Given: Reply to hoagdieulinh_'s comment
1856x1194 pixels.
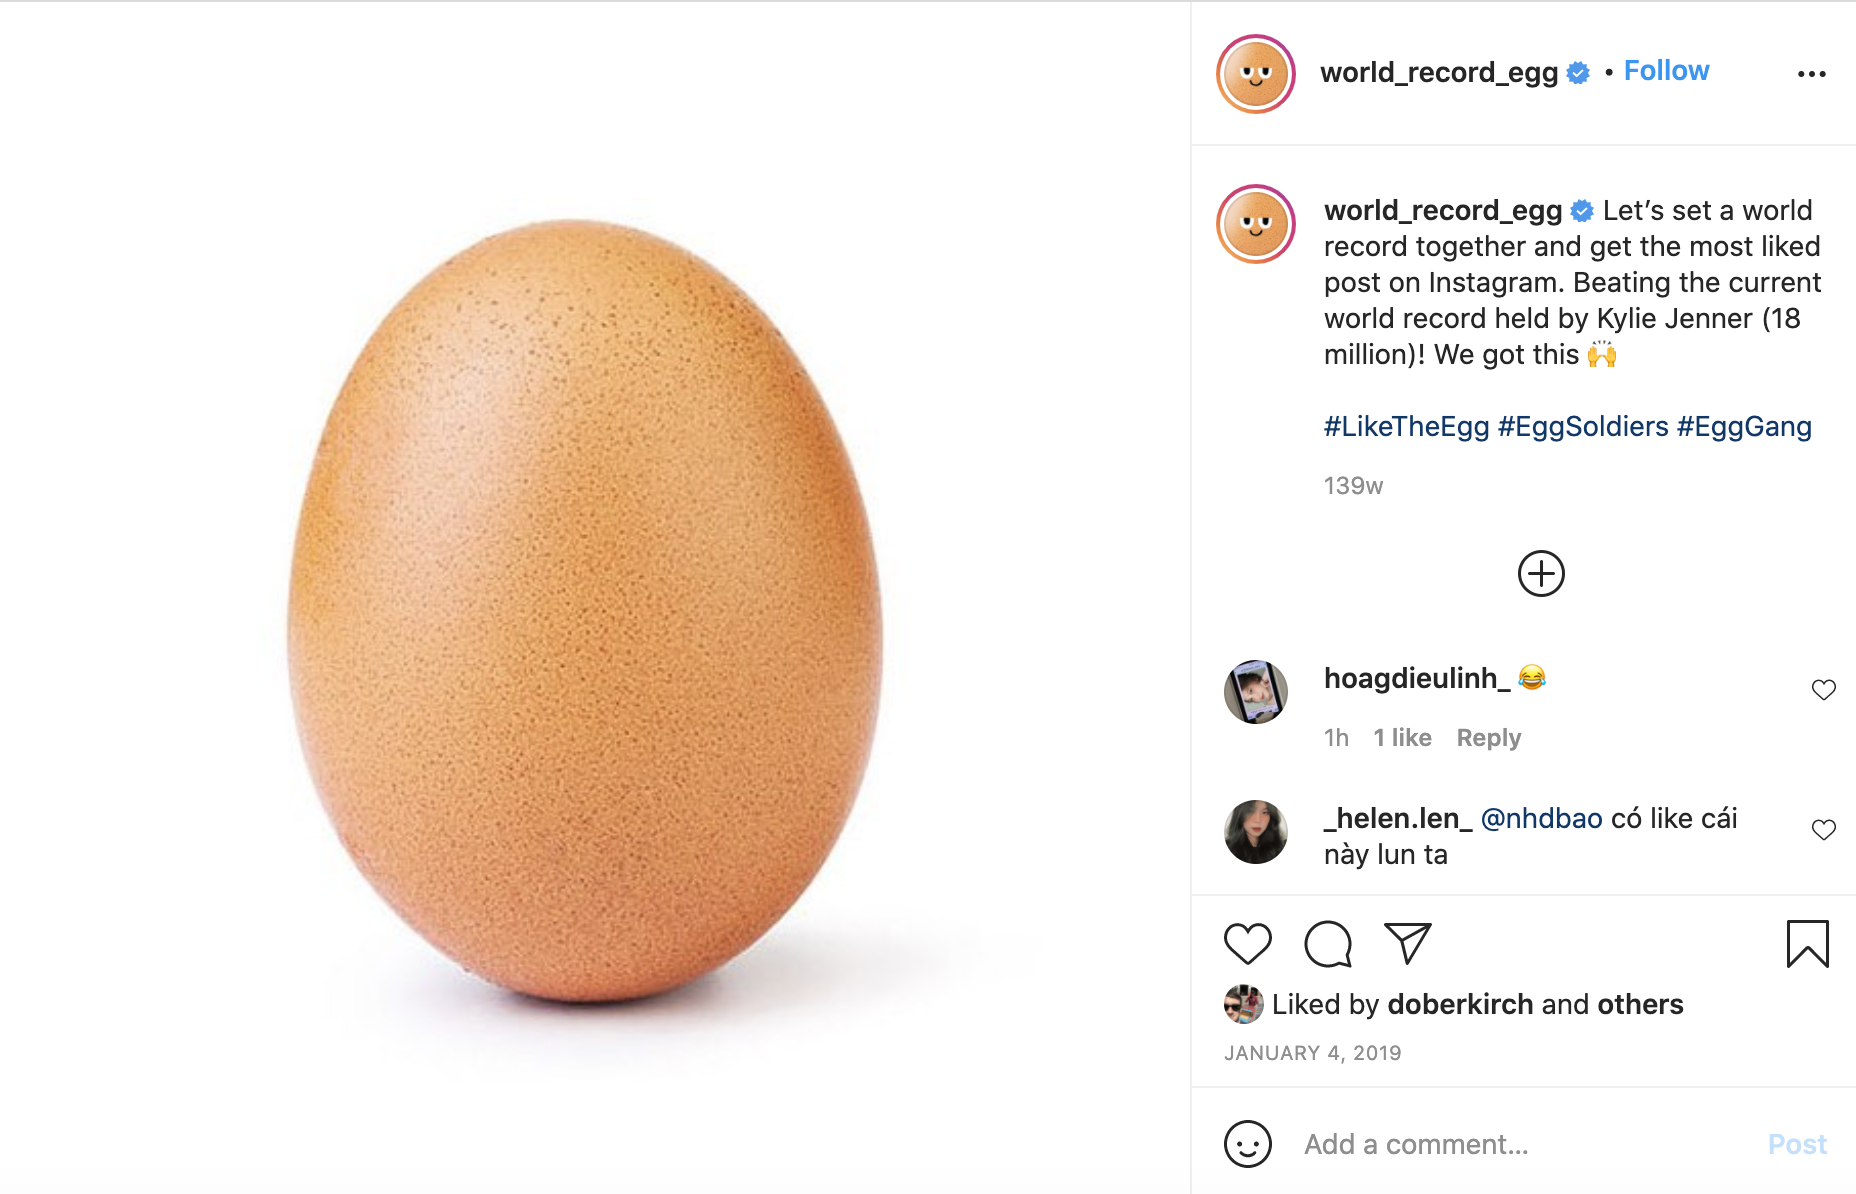Looking at the screenshot, I should pos(1488,738).
